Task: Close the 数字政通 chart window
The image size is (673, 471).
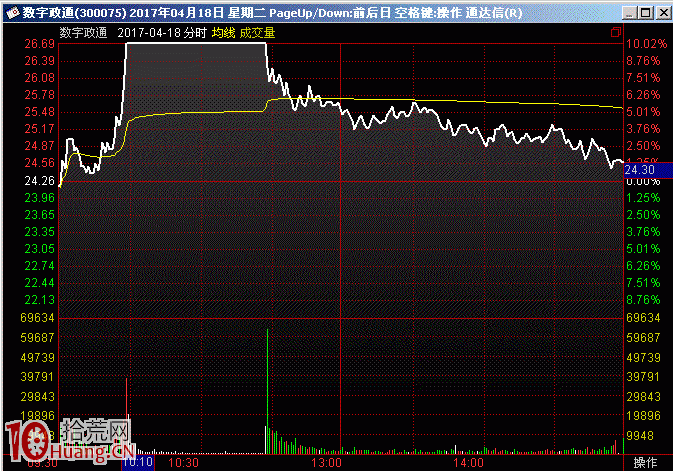Action: point(663,13)
